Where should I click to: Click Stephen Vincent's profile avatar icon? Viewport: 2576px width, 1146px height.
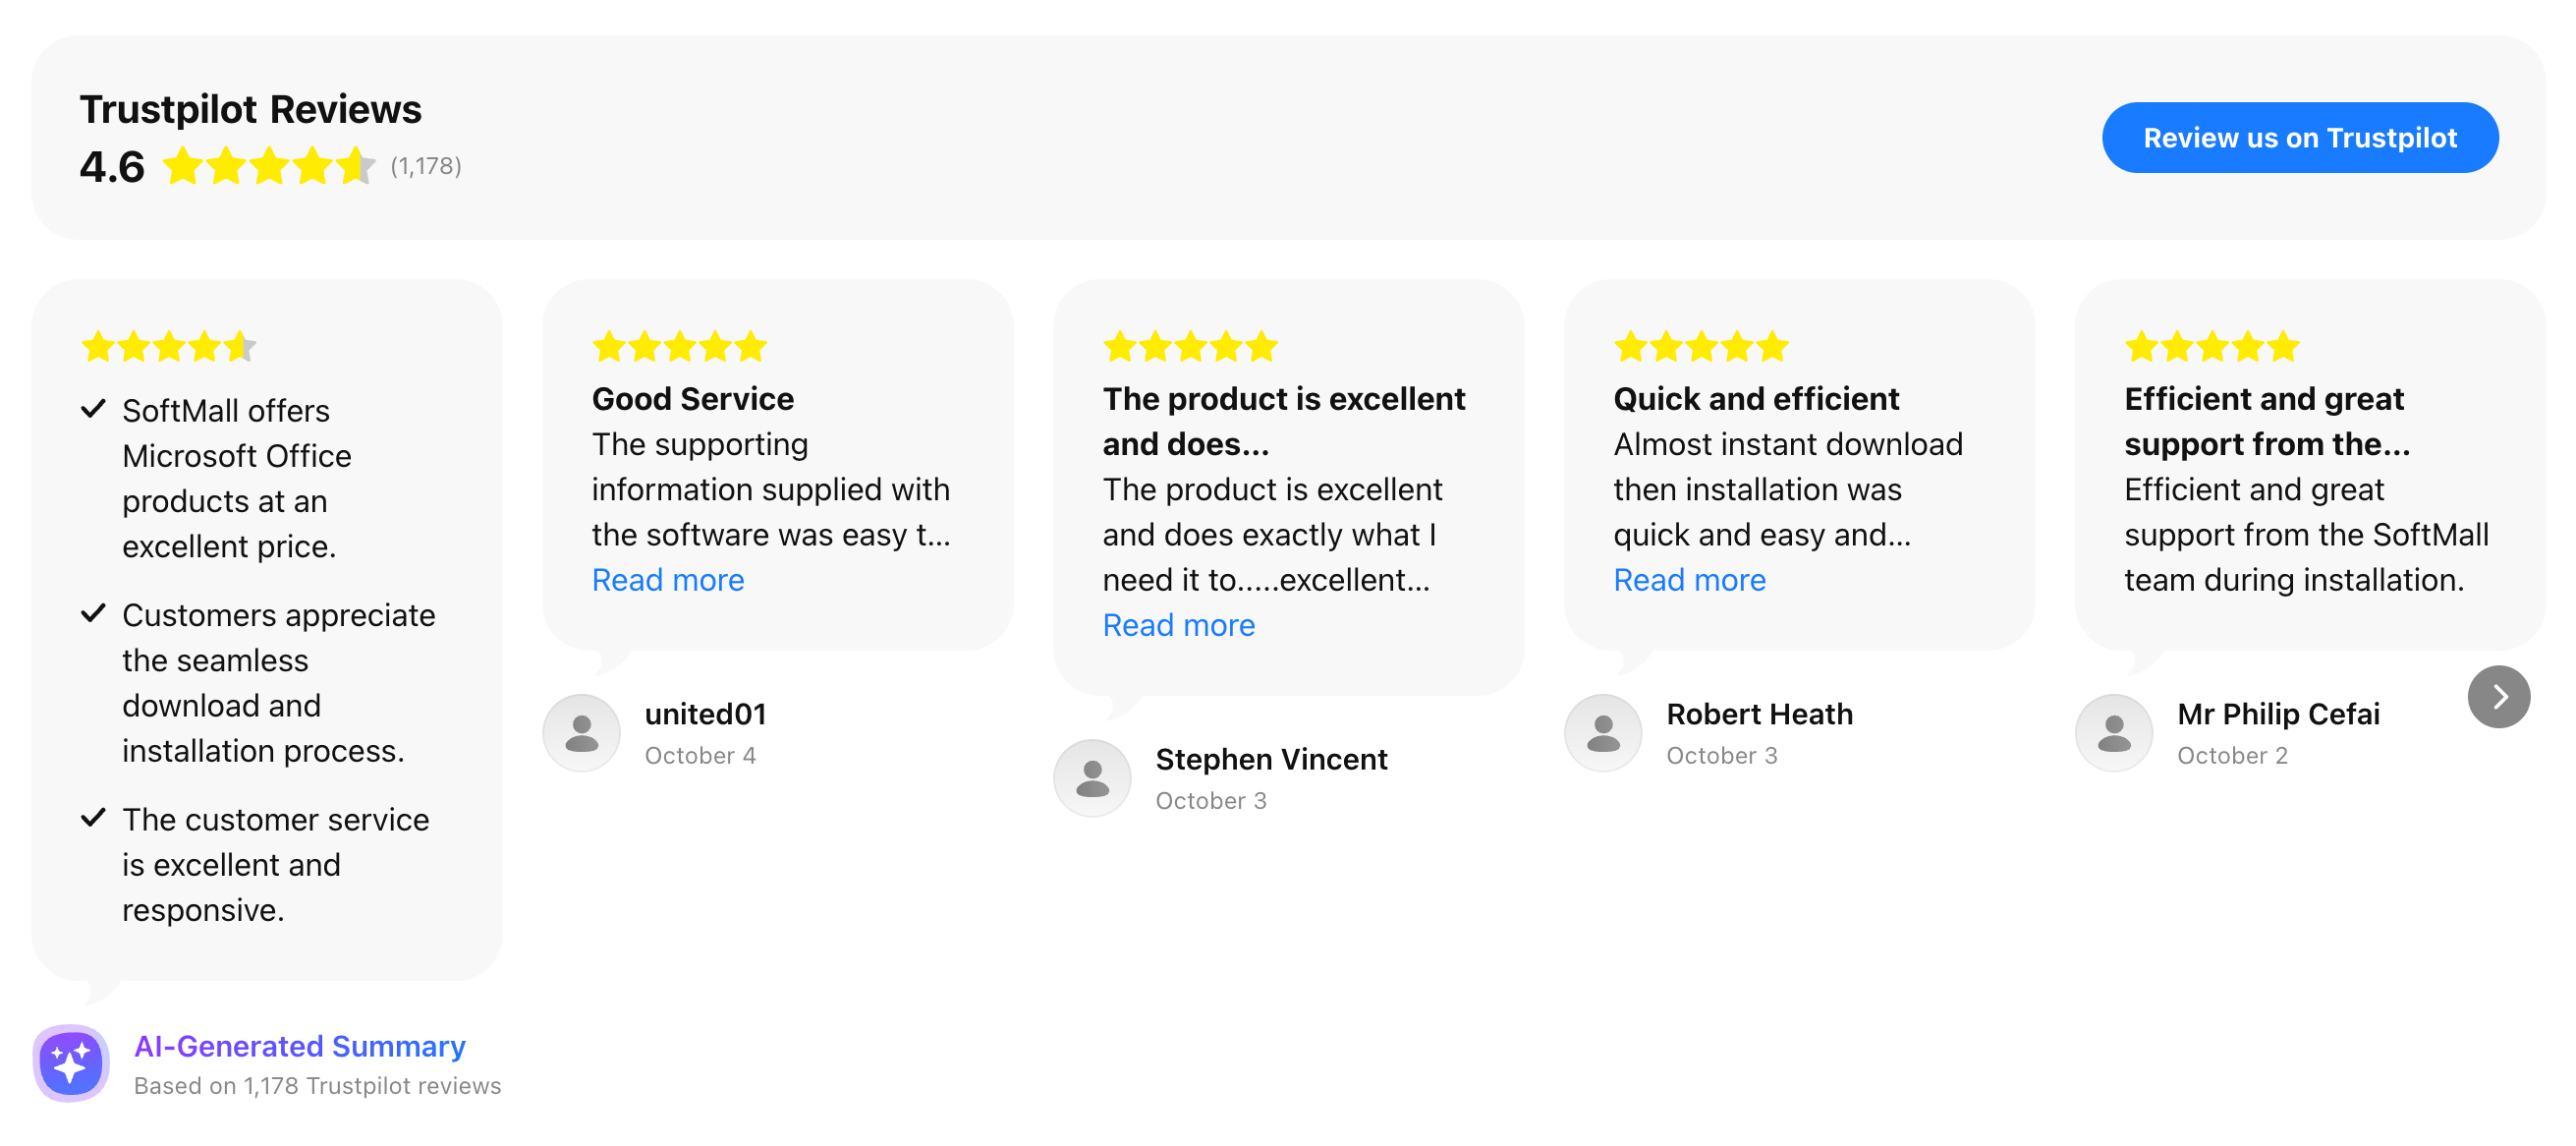1092,778
